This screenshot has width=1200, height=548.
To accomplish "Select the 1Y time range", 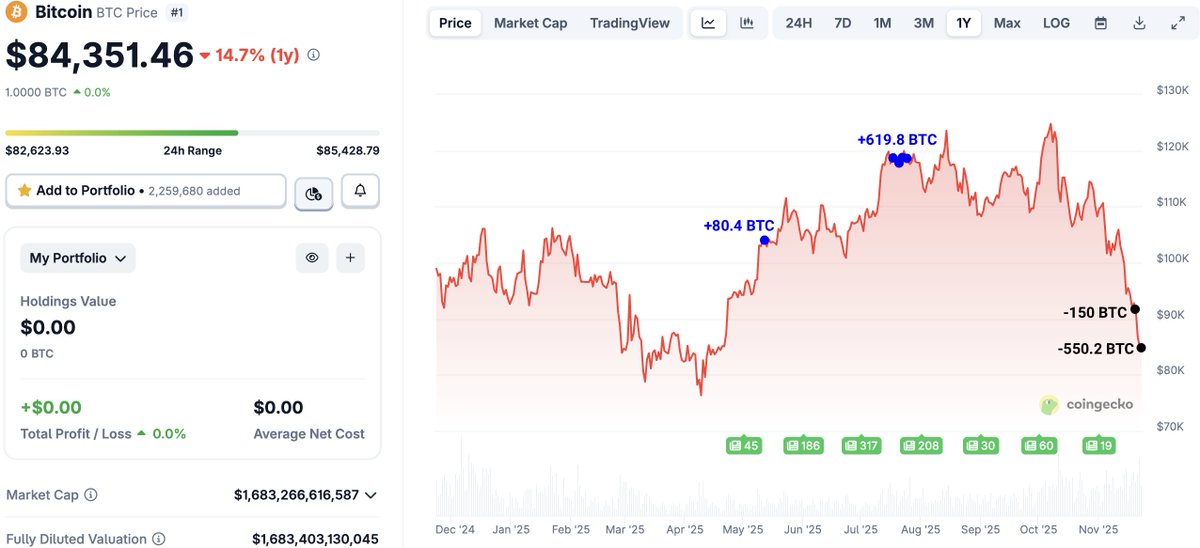I will tap(963, 23).
